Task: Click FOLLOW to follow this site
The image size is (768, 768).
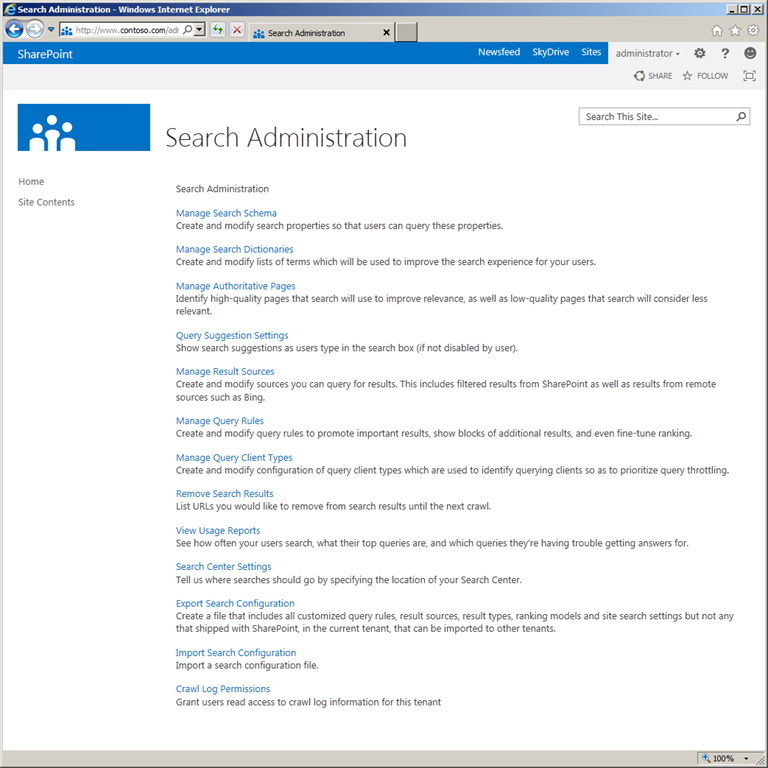Action: click(x=705, y=76)
